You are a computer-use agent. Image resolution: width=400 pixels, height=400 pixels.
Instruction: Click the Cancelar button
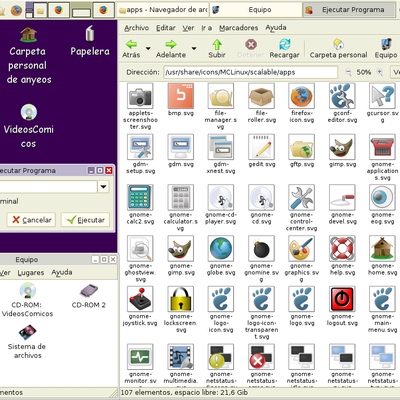pos(31,220)
